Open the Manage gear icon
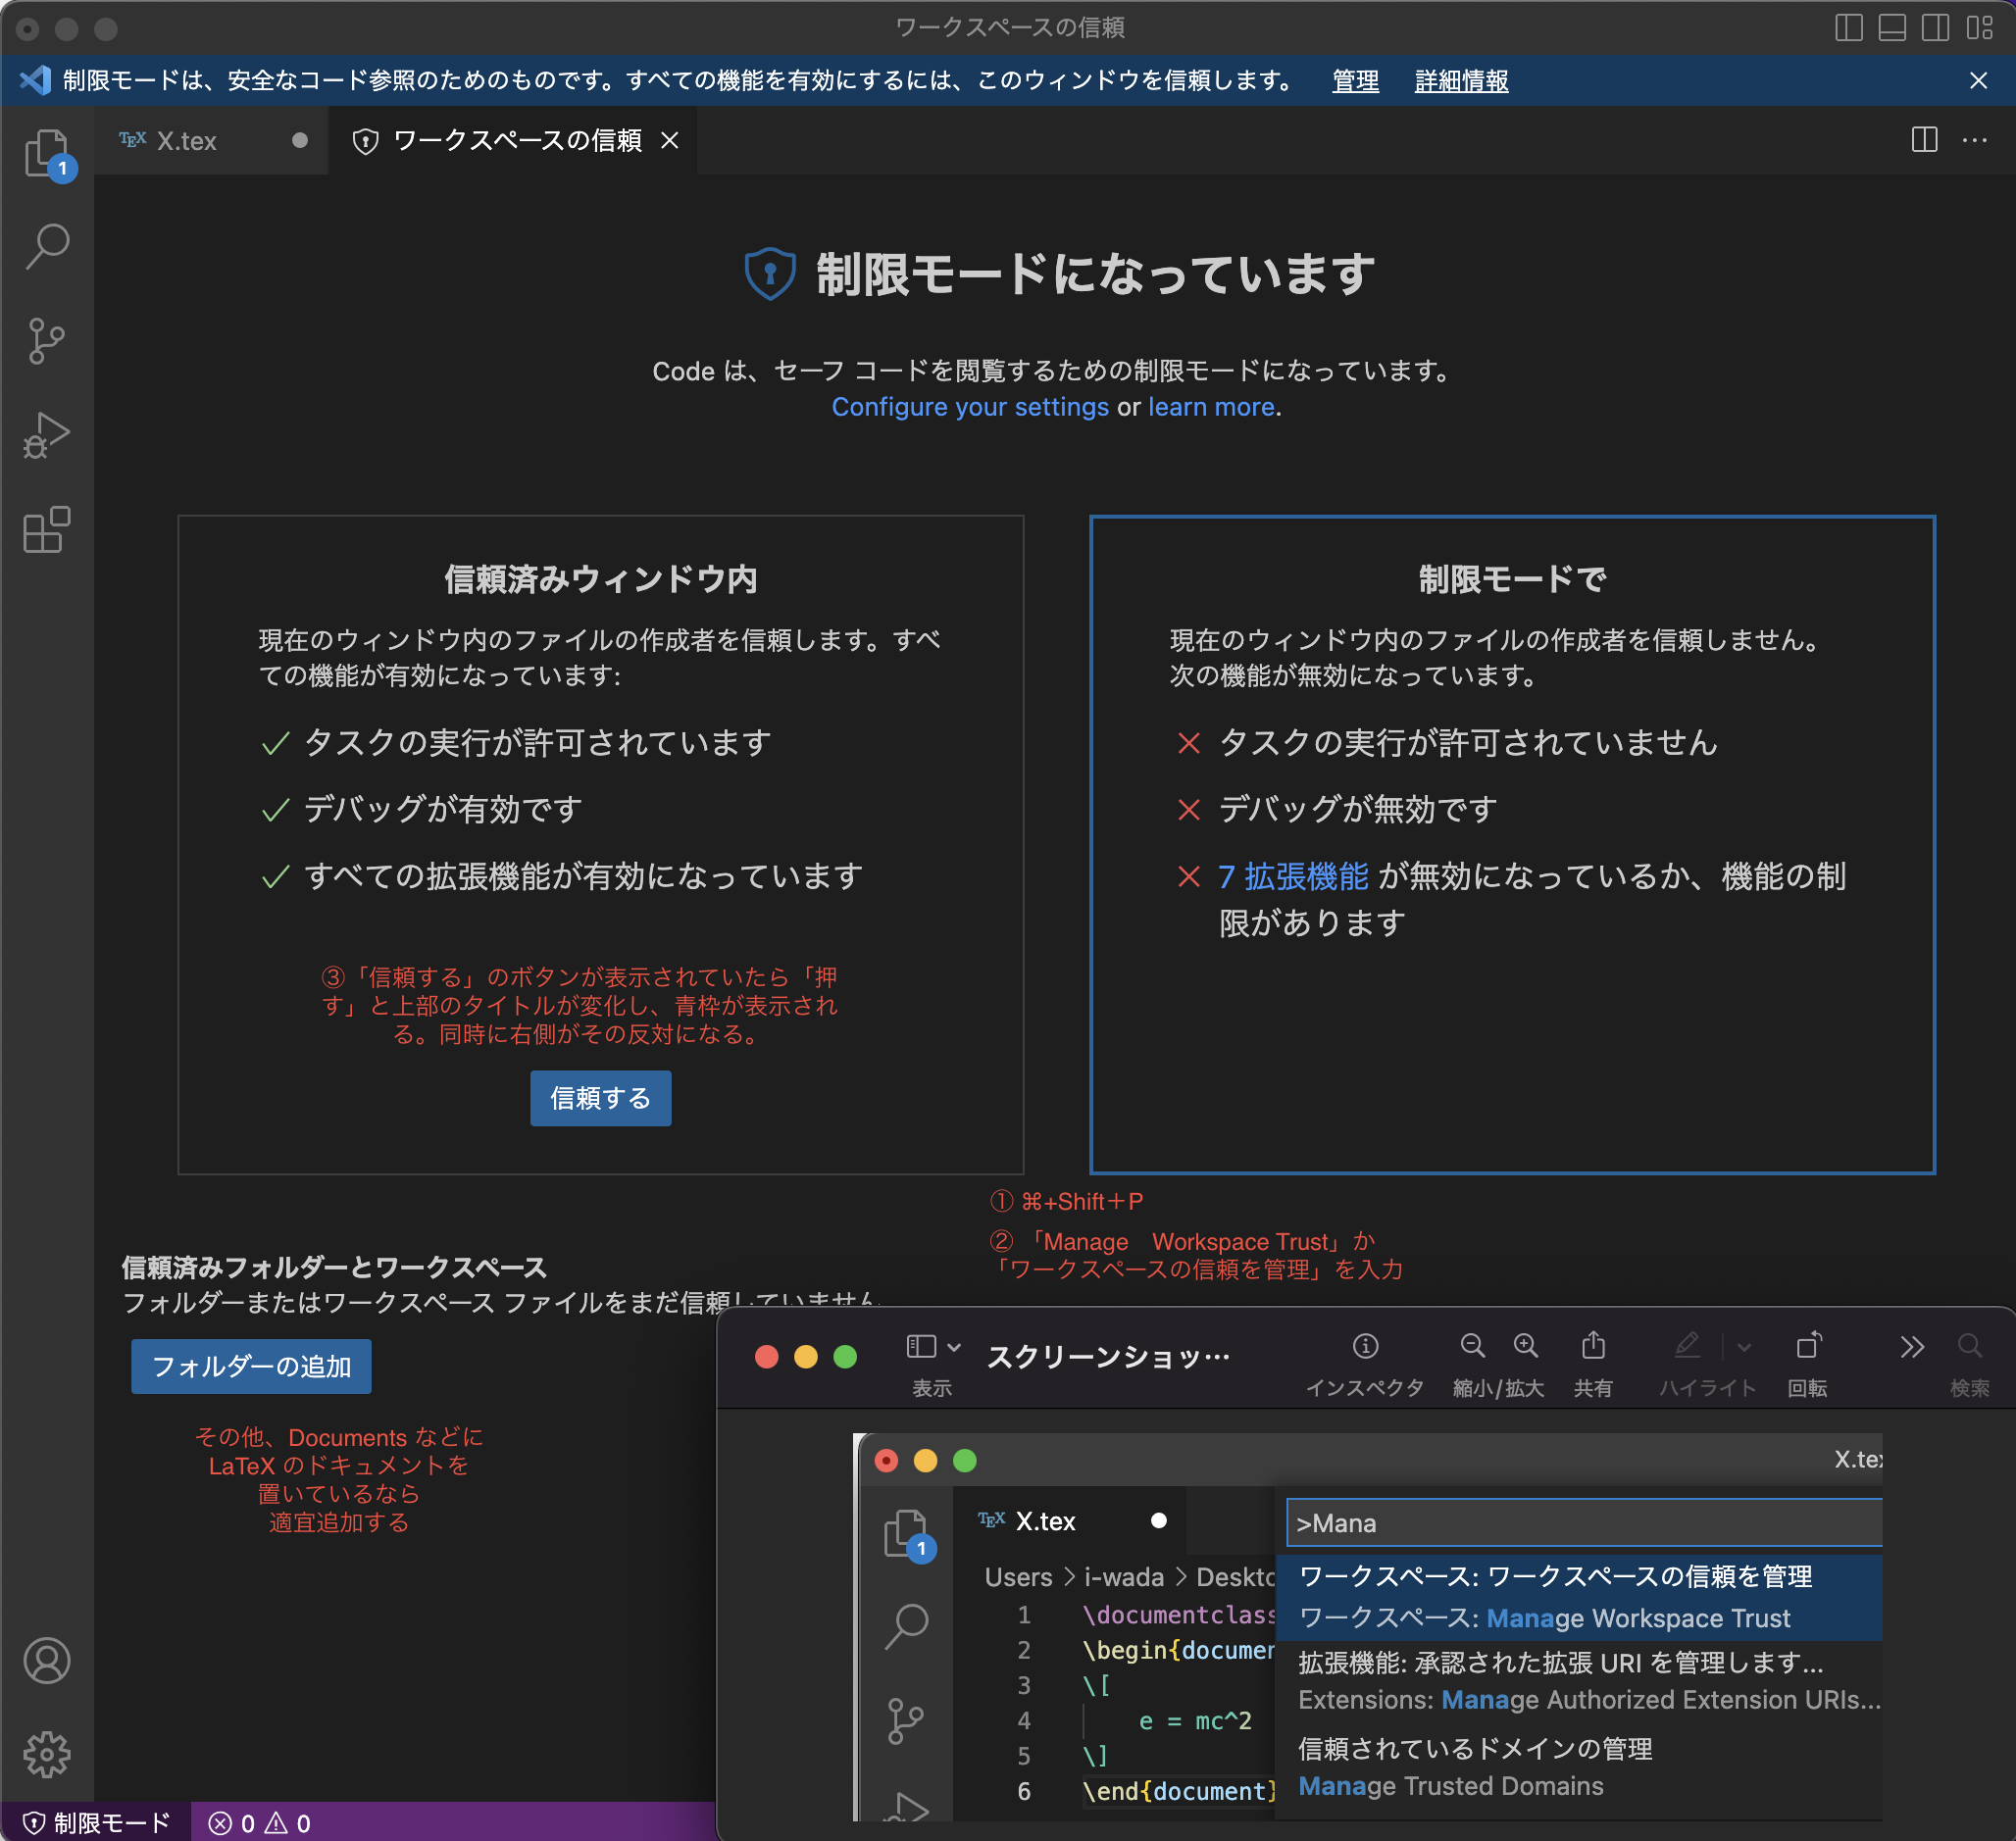This screenshot has width=2016, height=1841. pos(47,1754)
